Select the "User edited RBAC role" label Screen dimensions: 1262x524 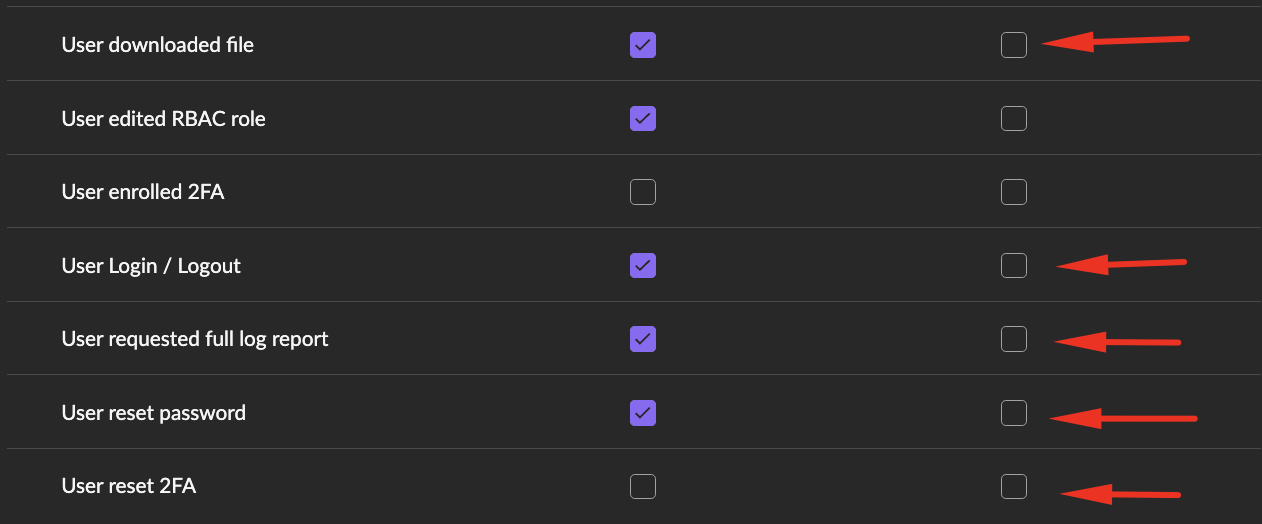coord(164,119)
